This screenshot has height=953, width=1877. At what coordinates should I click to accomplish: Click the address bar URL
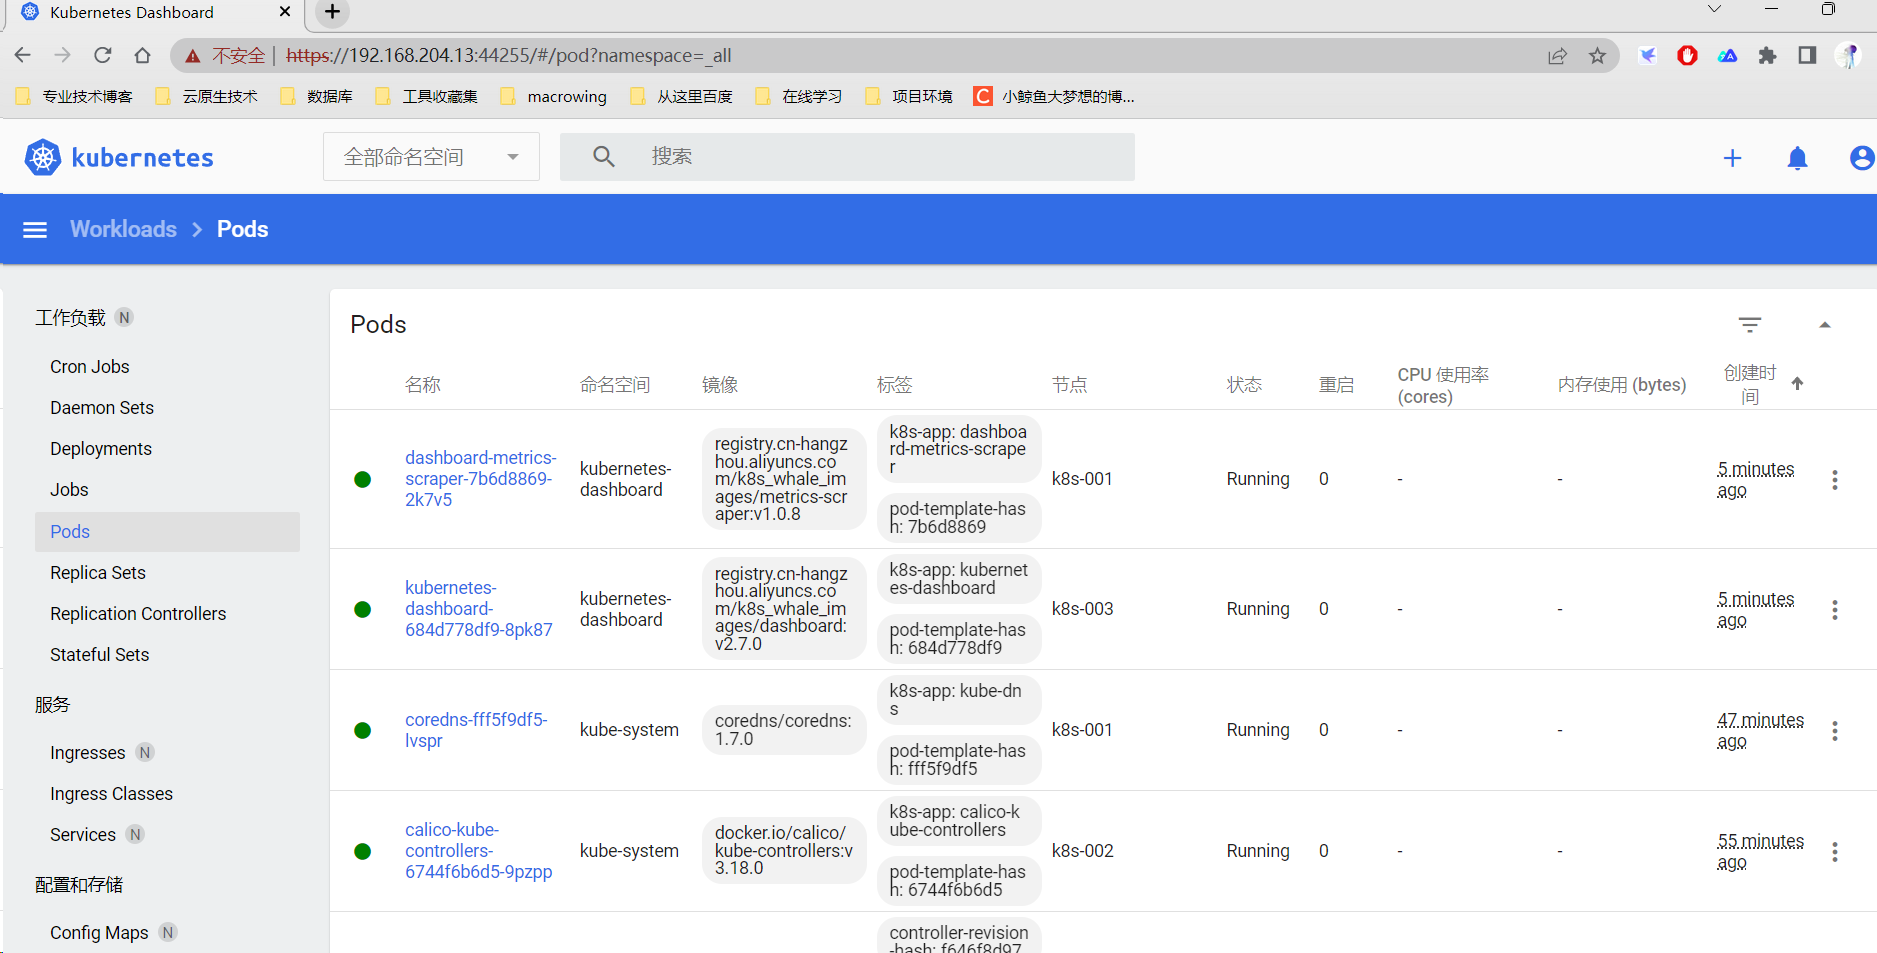509,56
